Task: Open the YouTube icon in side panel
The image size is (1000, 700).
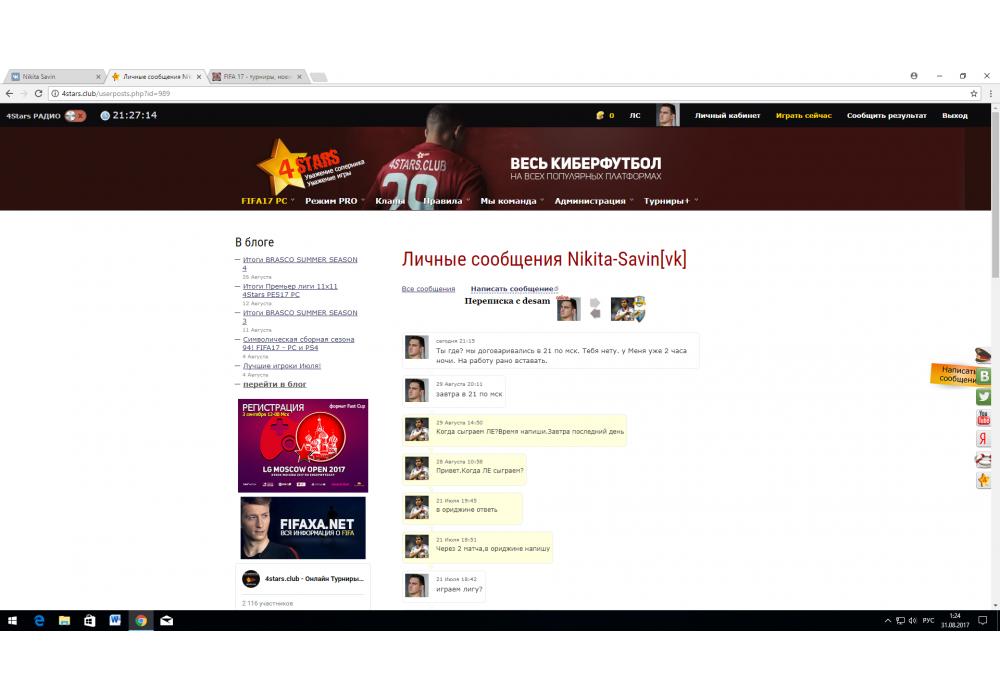Action: coord(984,418)
